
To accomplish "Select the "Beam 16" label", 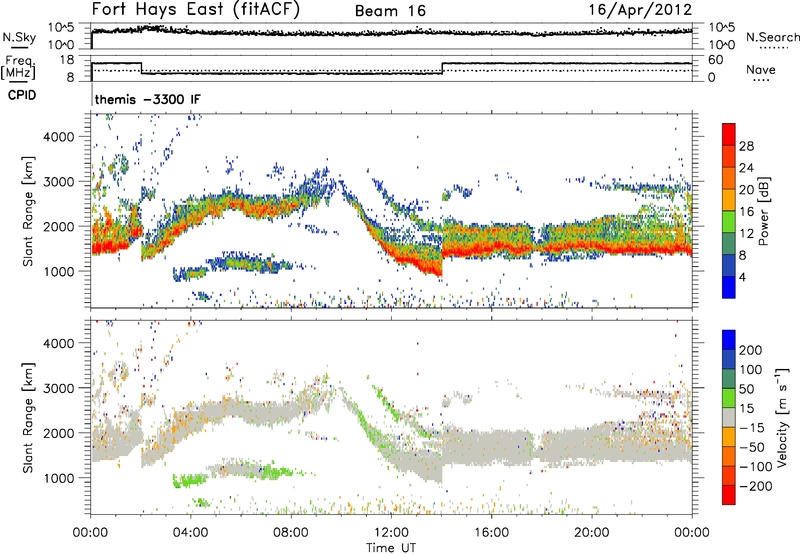I will [390, 11].
